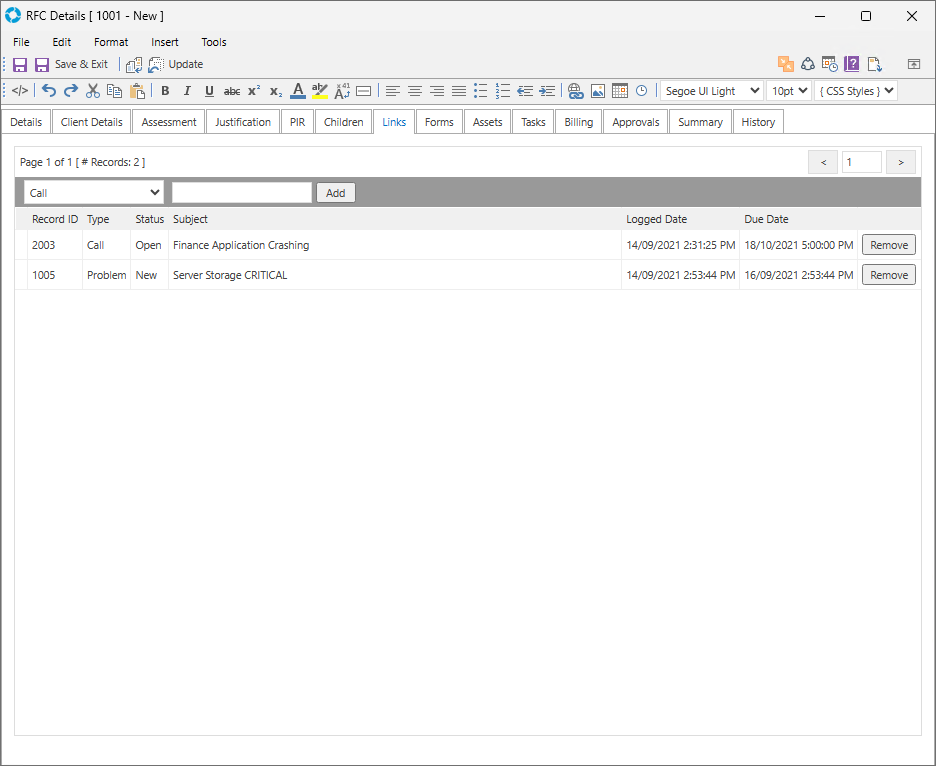Open the Call link type dropdown

click(94, 193)
